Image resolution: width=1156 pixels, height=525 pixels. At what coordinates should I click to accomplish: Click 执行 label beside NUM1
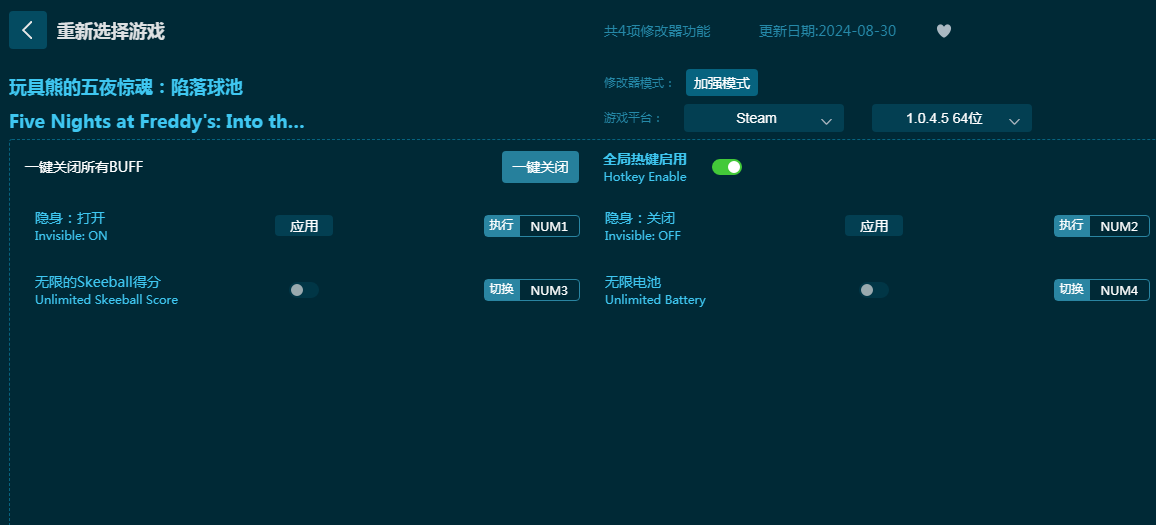502,226
